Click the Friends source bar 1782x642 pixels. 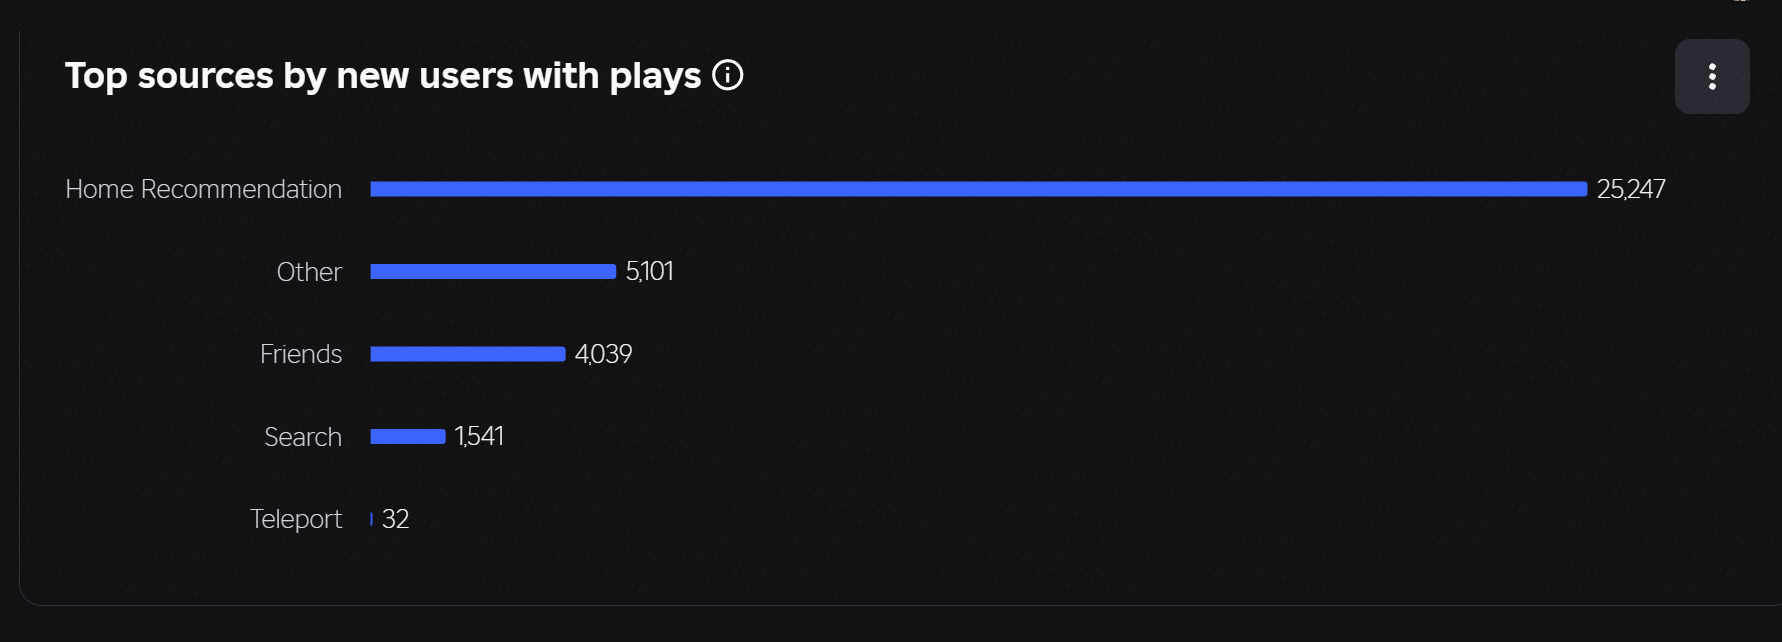pyautogui.click(x=468, y=354)
